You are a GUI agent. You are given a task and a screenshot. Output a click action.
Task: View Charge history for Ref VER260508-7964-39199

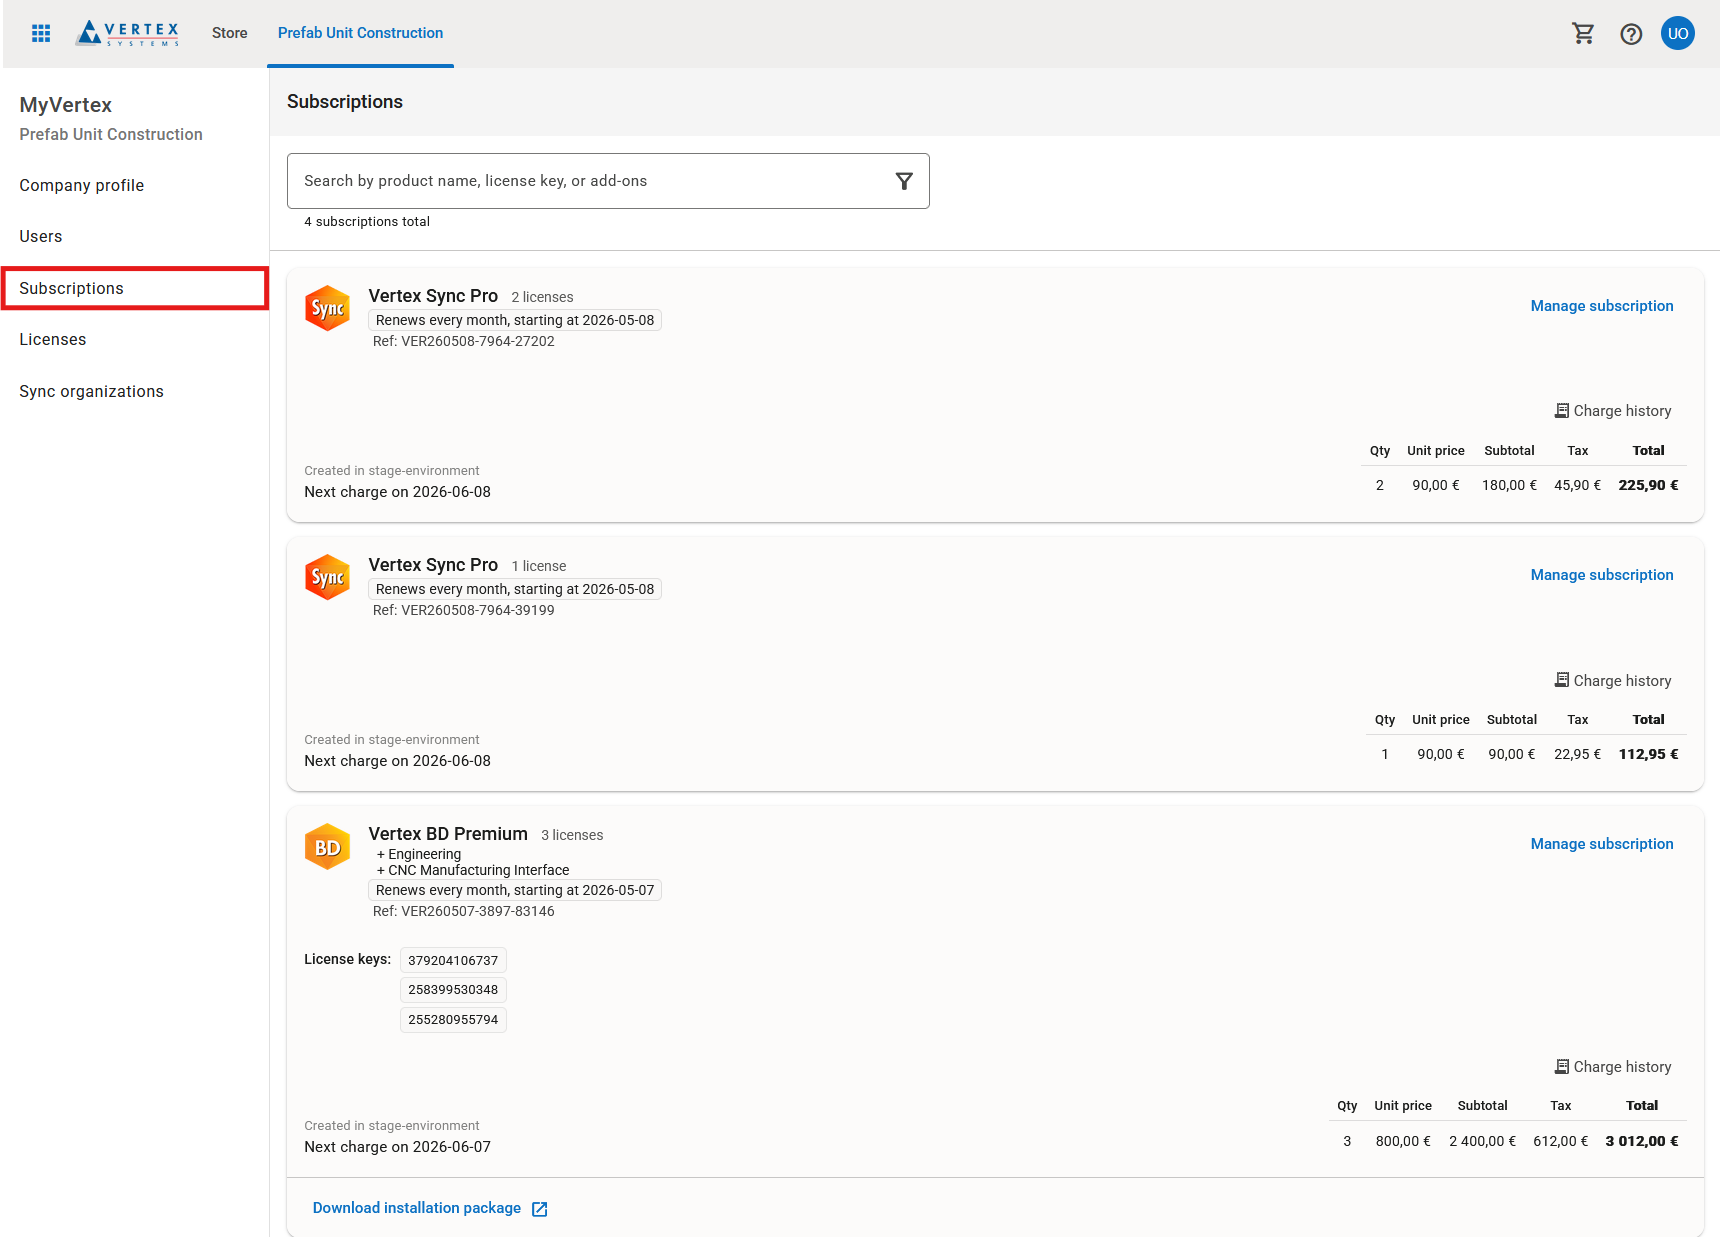pos(1613,681)
